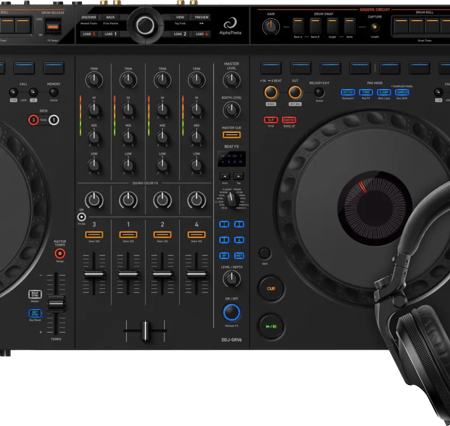This screenshot has height=426, width=450.
Task: Select the VIEW button in browse section
Action: 180,17
